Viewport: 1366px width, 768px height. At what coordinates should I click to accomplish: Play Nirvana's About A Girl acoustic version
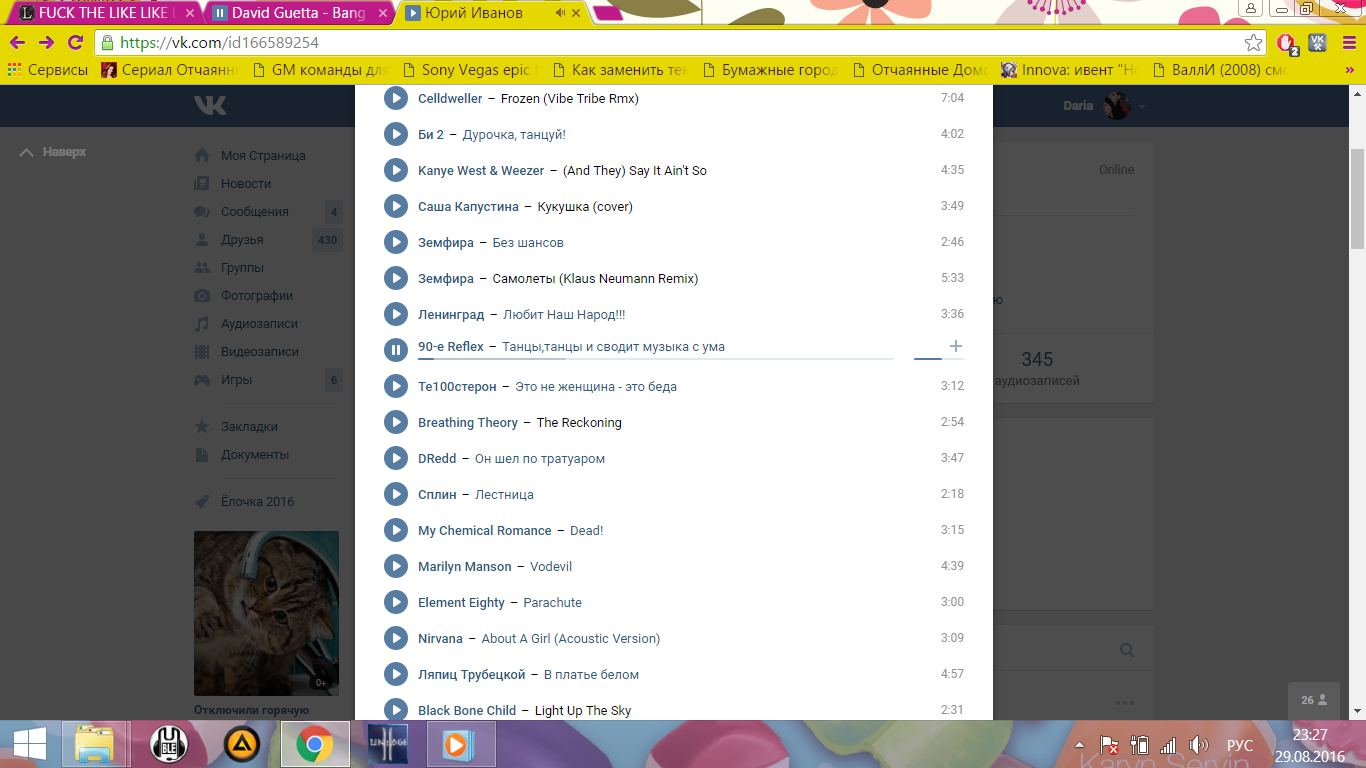click(x=396, y=638)
